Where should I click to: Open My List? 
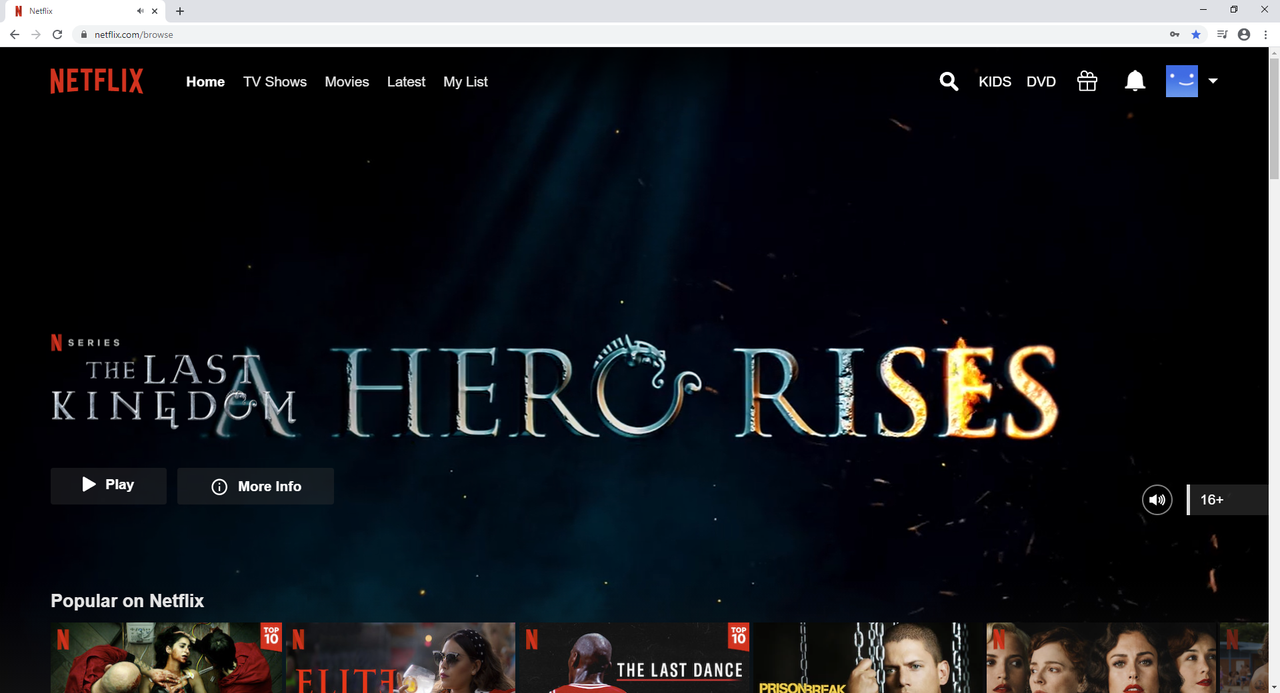(466, 82)
